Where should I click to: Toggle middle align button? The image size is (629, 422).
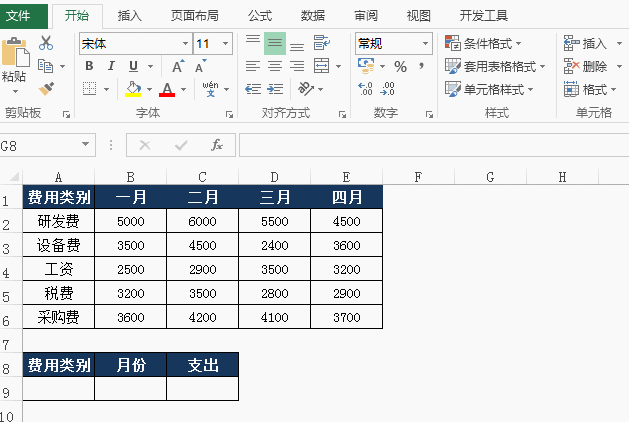coord(275,43)
